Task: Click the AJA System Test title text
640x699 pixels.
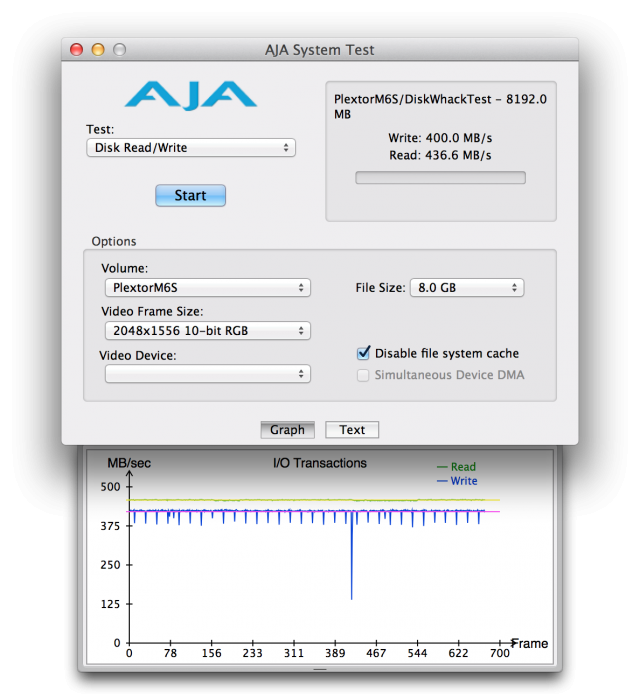Action: tap(320, 50)
